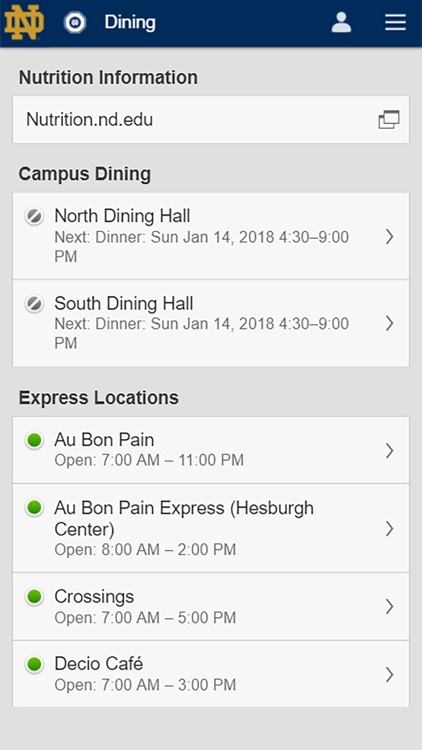Click the closed status icon for North Dining Hall
The height and width of the screenshot is (750, 422).
click(34, 217)
